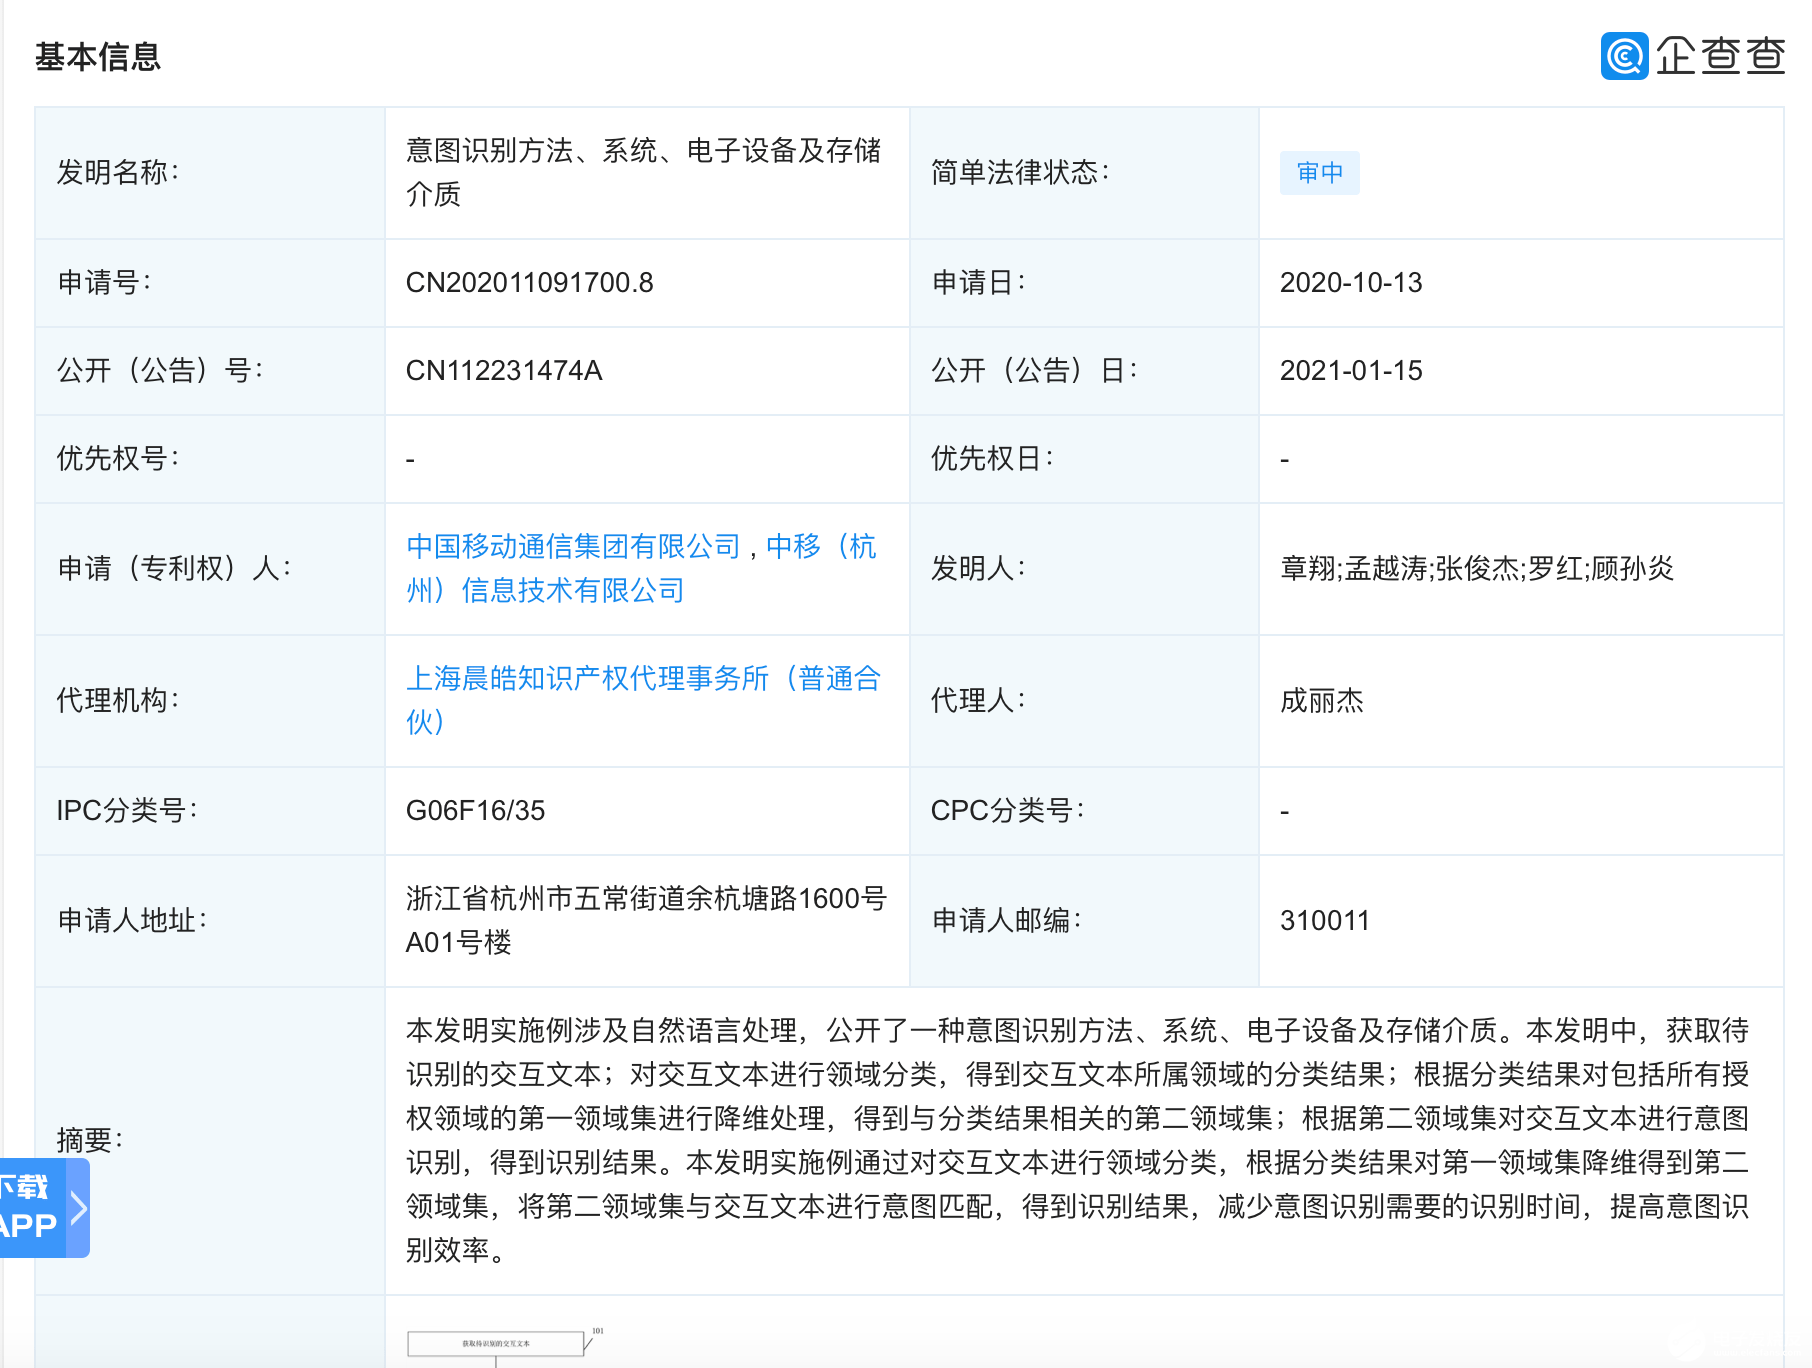Click the 摘要 row label
The height and width of the screenshot is (1368, 1812).
point(90,1140)
